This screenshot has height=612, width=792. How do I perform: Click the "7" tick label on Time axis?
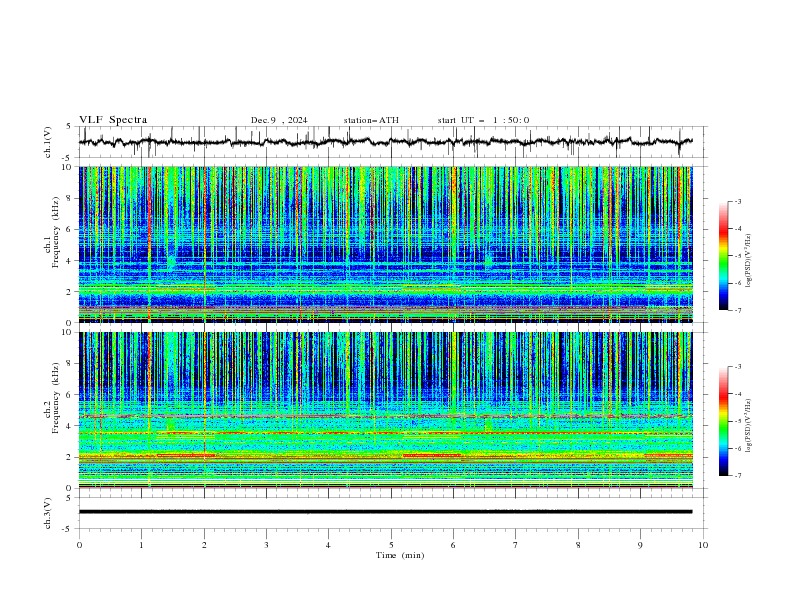pos(516,545)
